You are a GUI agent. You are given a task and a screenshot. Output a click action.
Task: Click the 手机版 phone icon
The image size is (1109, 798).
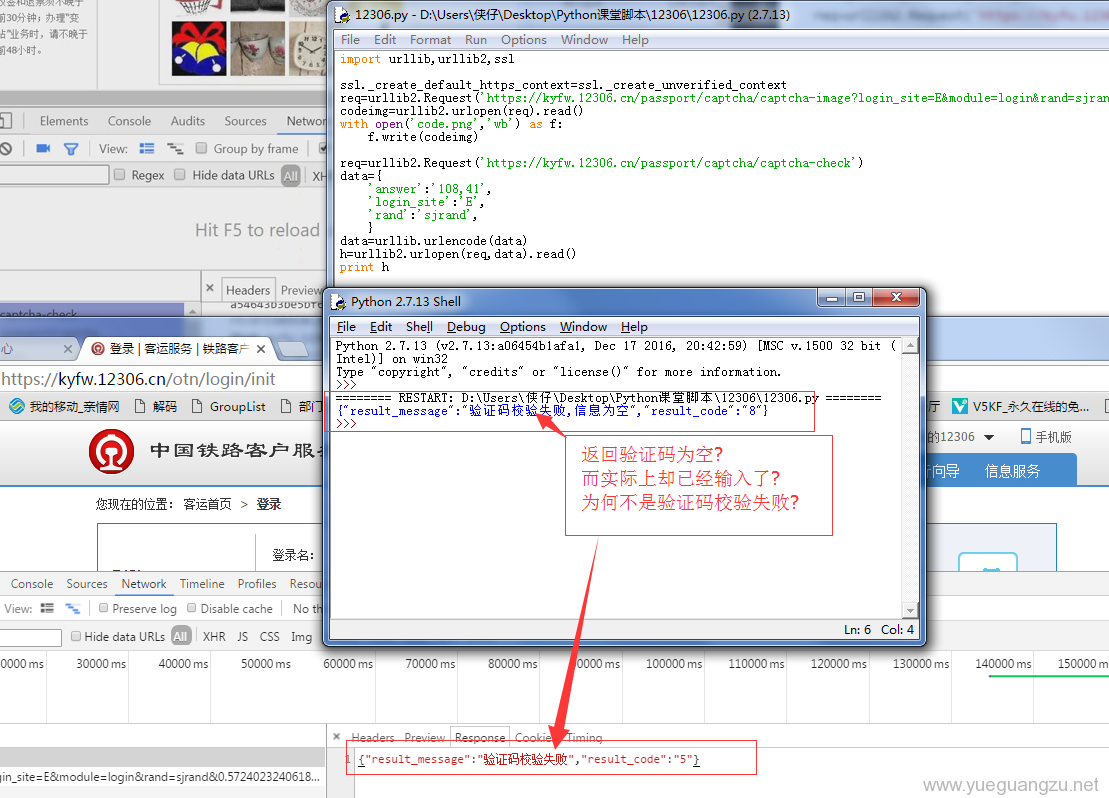click(1026, 436)
